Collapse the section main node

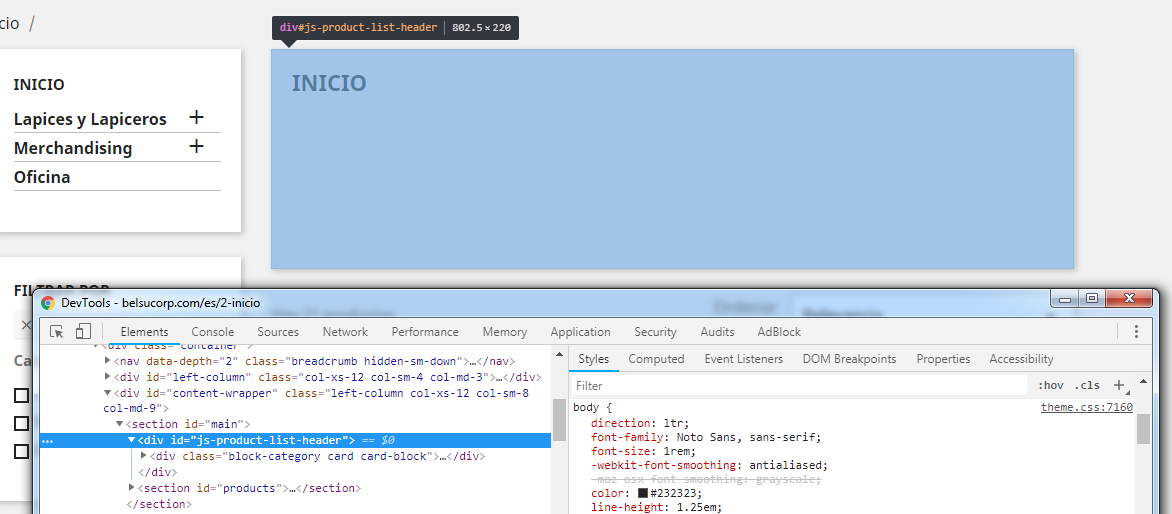[120, 424]
